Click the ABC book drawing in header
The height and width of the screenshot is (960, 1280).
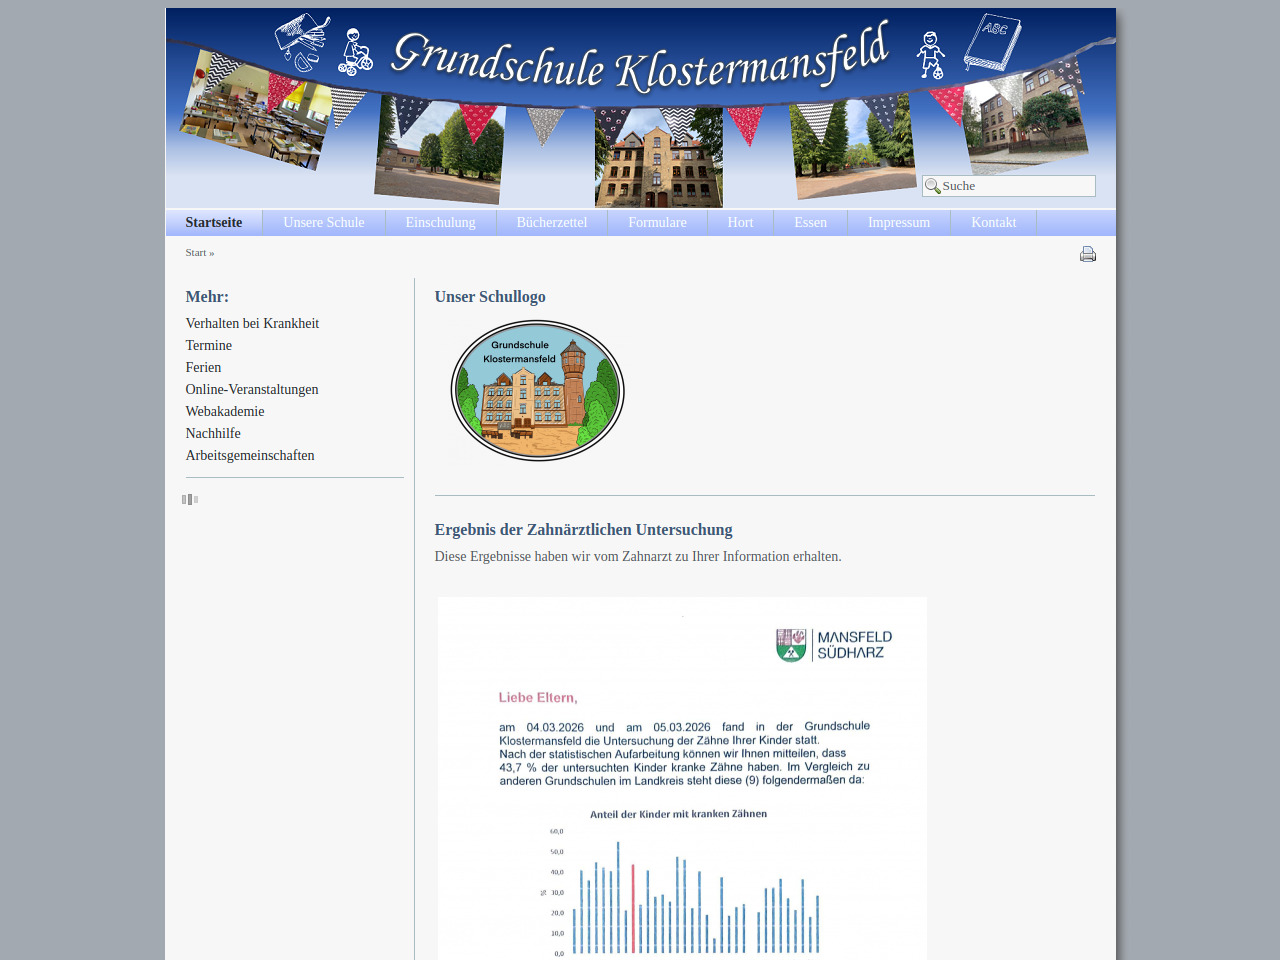(x=992, y=42)
